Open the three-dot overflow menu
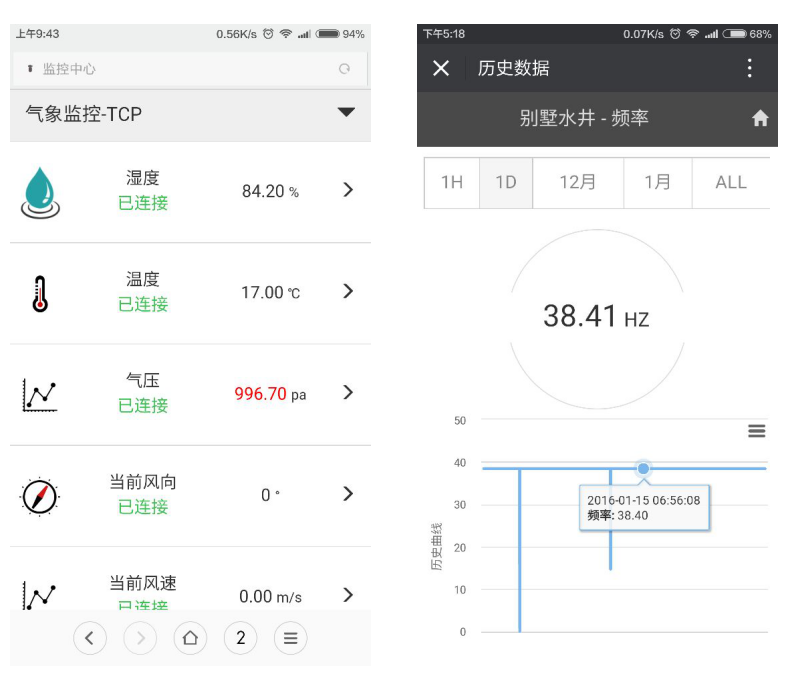802x690 pixels. pyautogui.click(x=749, y=68)
